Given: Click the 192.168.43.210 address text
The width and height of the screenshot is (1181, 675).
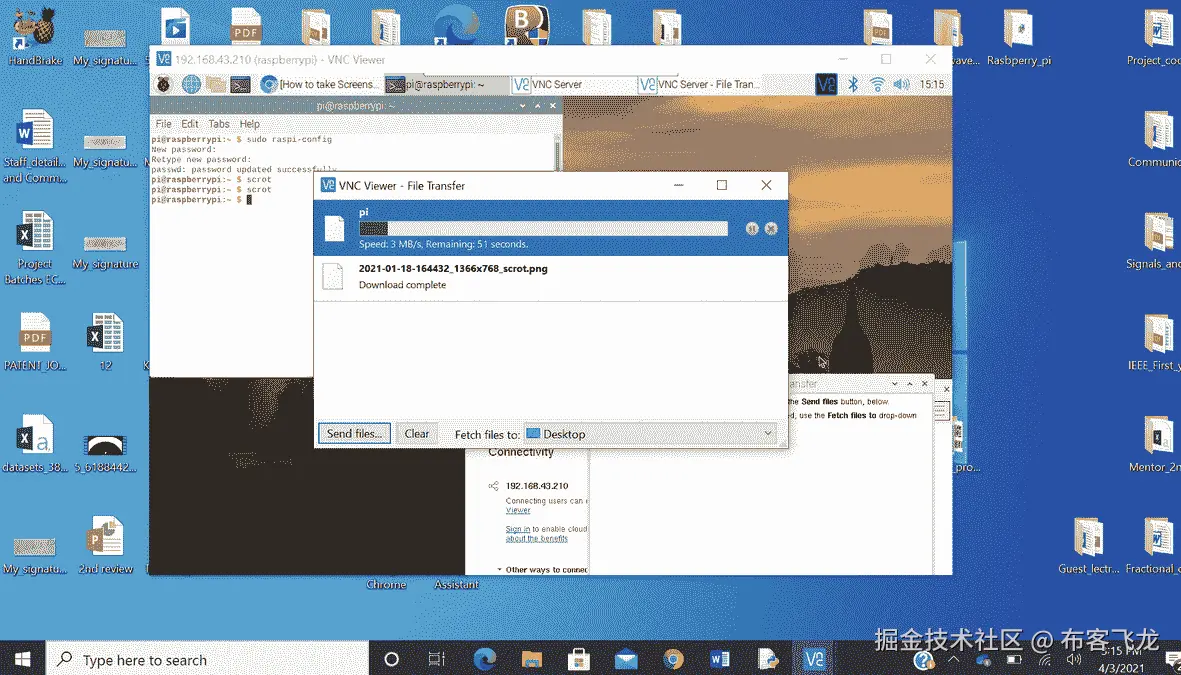Looking at the screenshot, I should coord(536,486).
